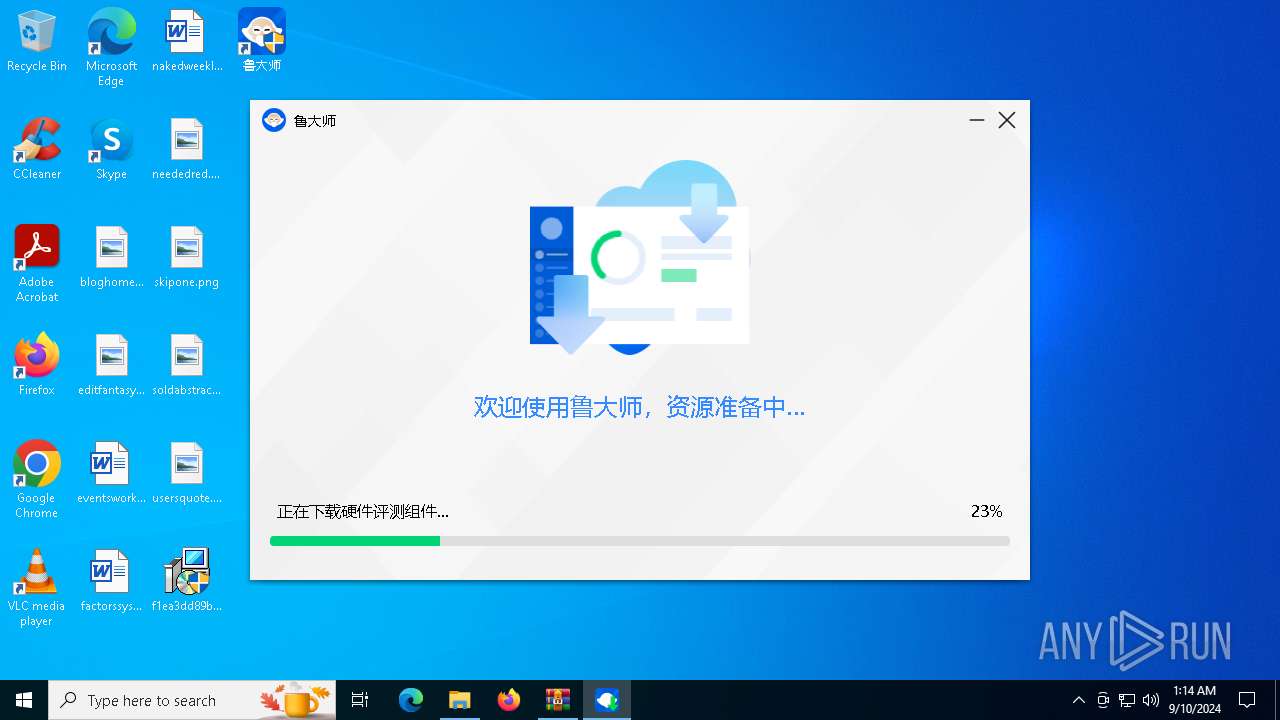The width and height of the screenshot is (1280, 720).
Task: Open the clock showing 1:14 AM
Action: (x=1195, y=700)
